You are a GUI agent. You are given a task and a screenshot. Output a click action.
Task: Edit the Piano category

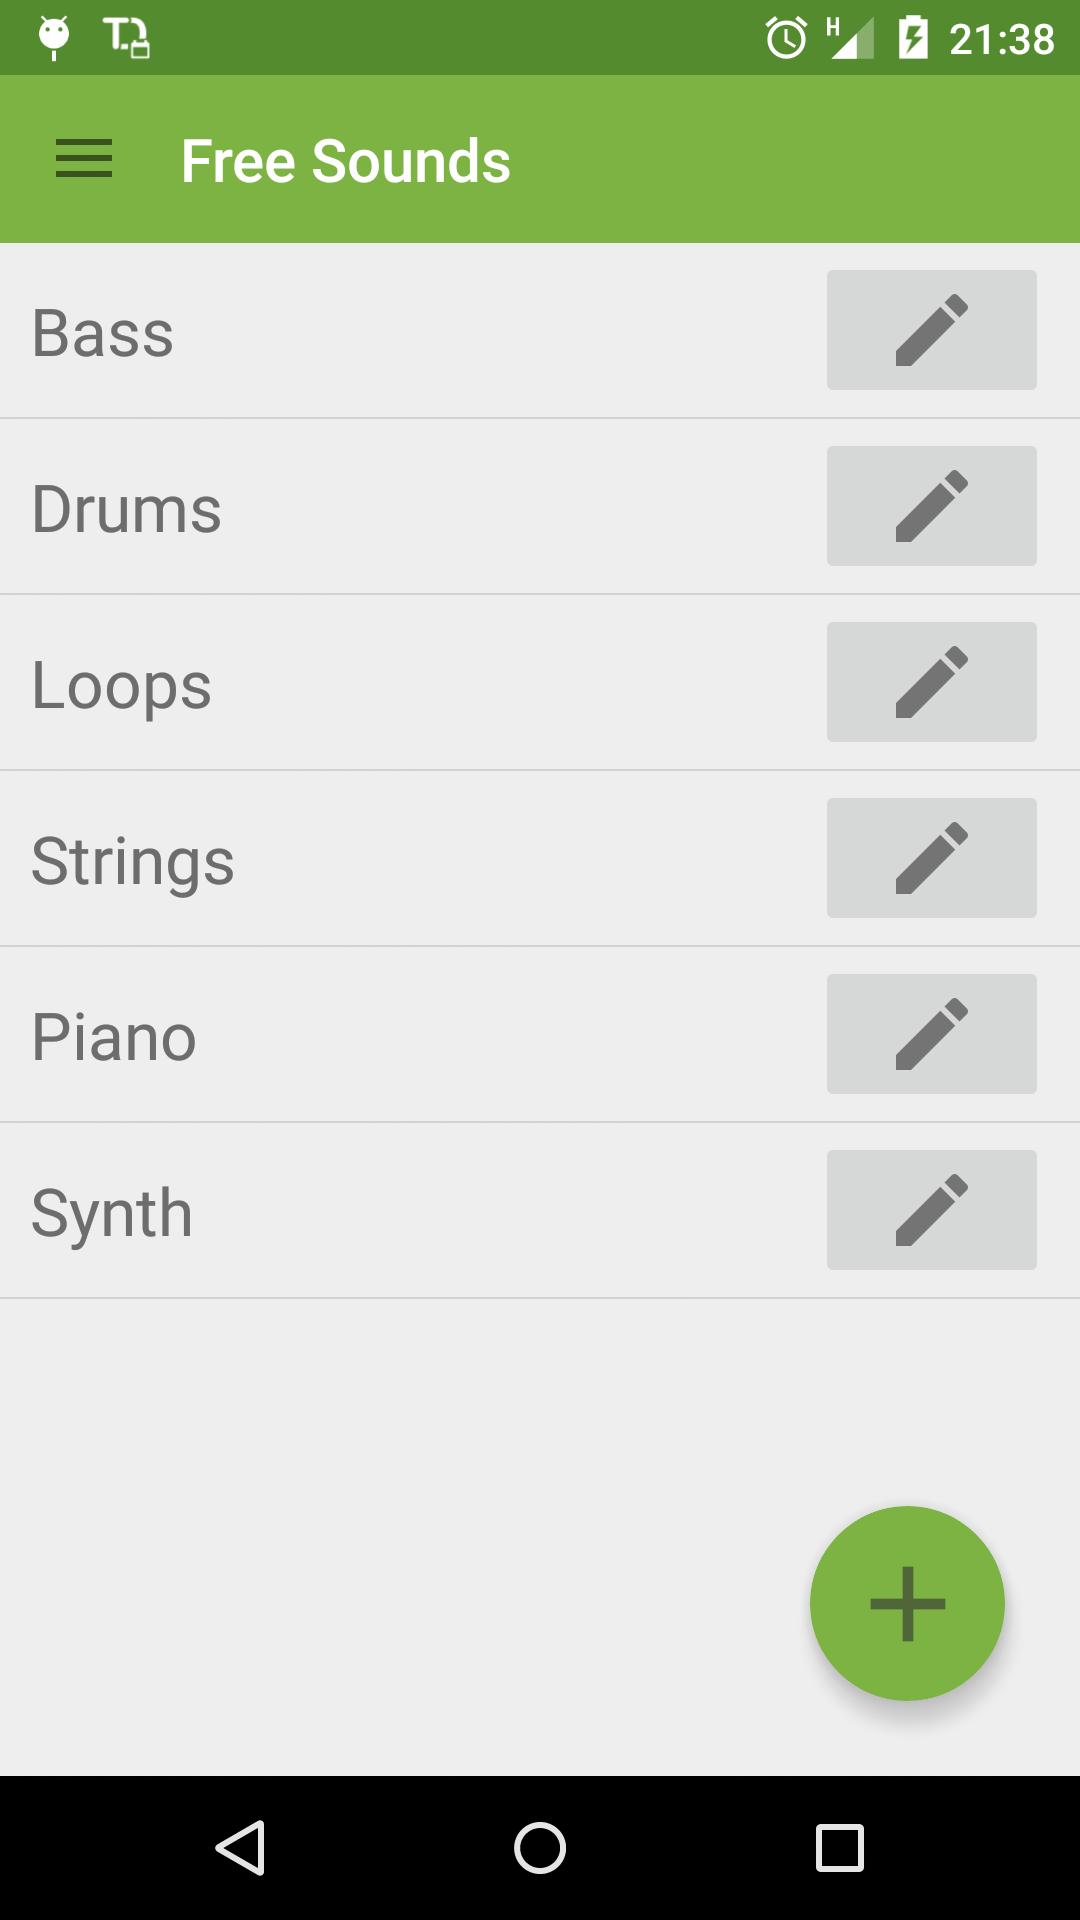click(x=931, y=1034)
